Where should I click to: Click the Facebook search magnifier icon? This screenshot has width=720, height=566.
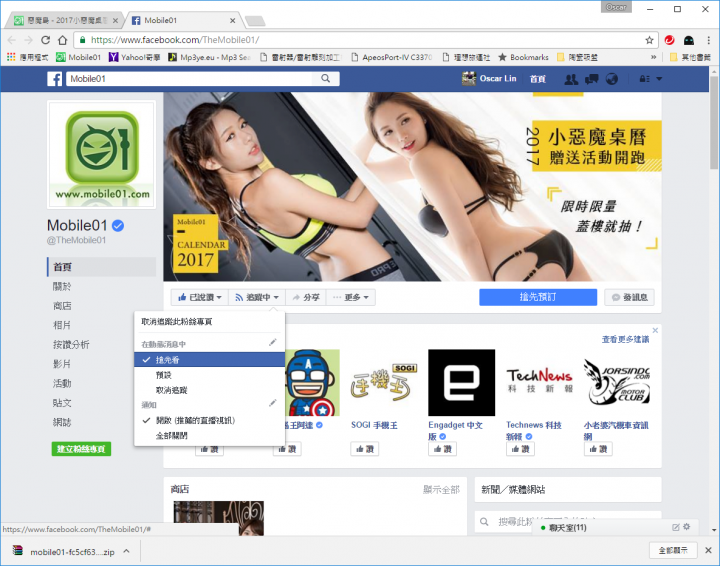[326, 78]
